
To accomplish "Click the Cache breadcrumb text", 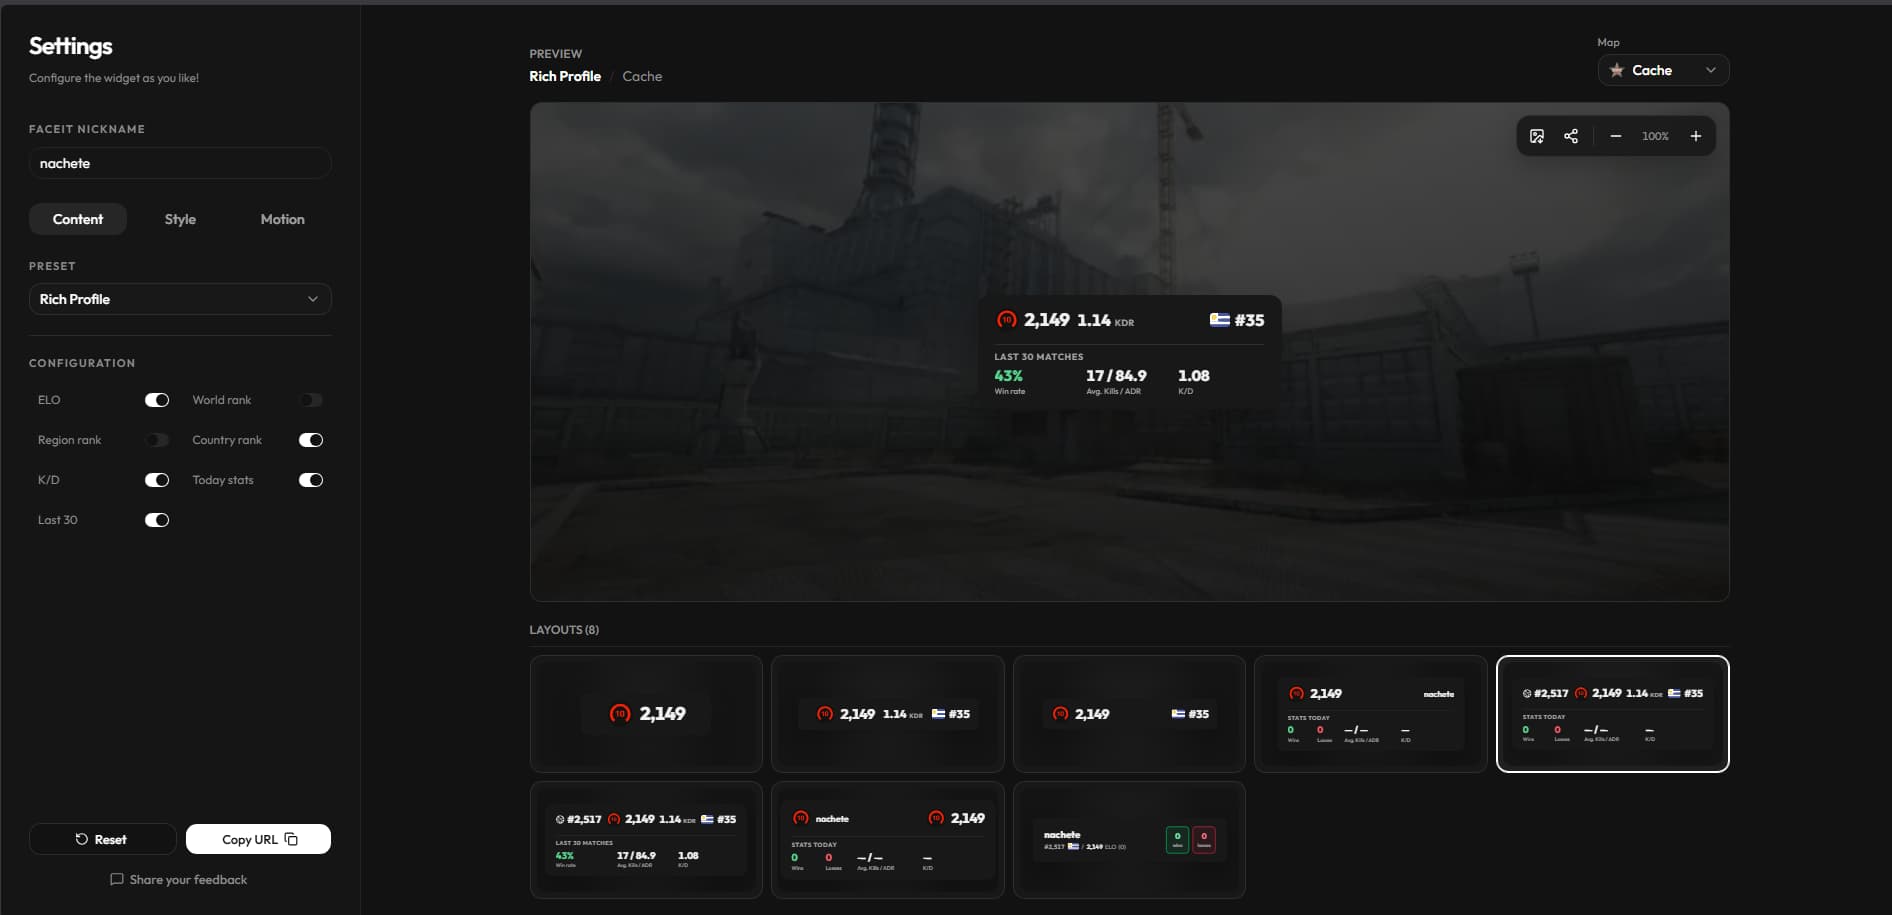I will pos(642,76).
